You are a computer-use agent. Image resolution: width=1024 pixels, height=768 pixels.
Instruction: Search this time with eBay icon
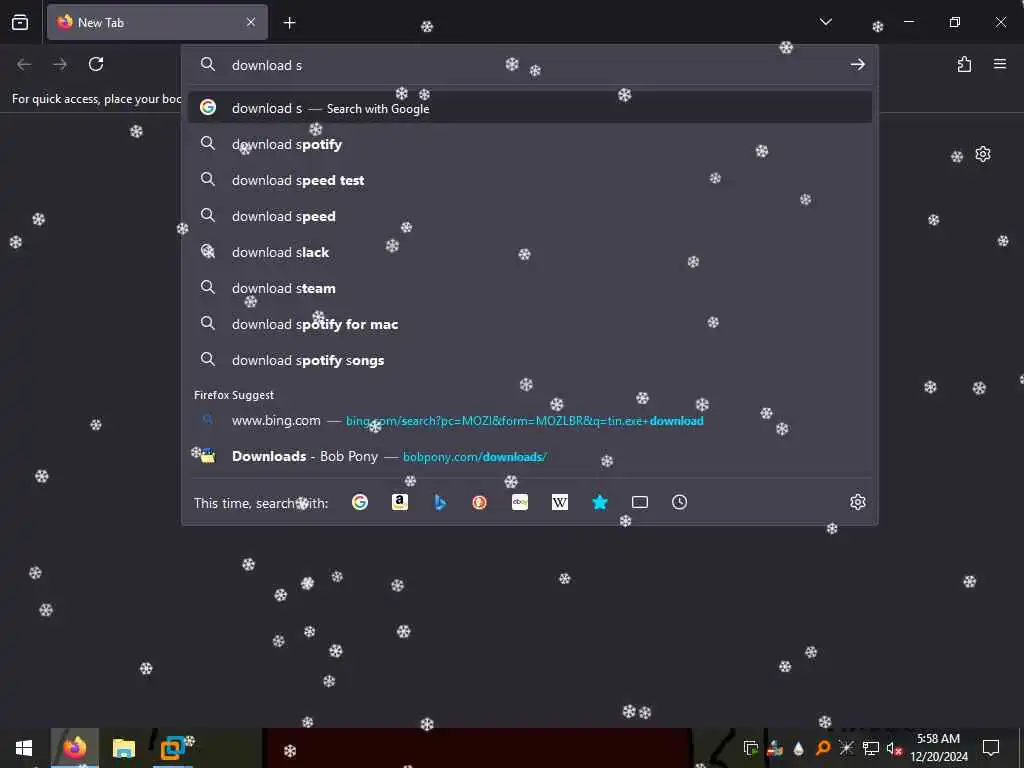(520, 502)
